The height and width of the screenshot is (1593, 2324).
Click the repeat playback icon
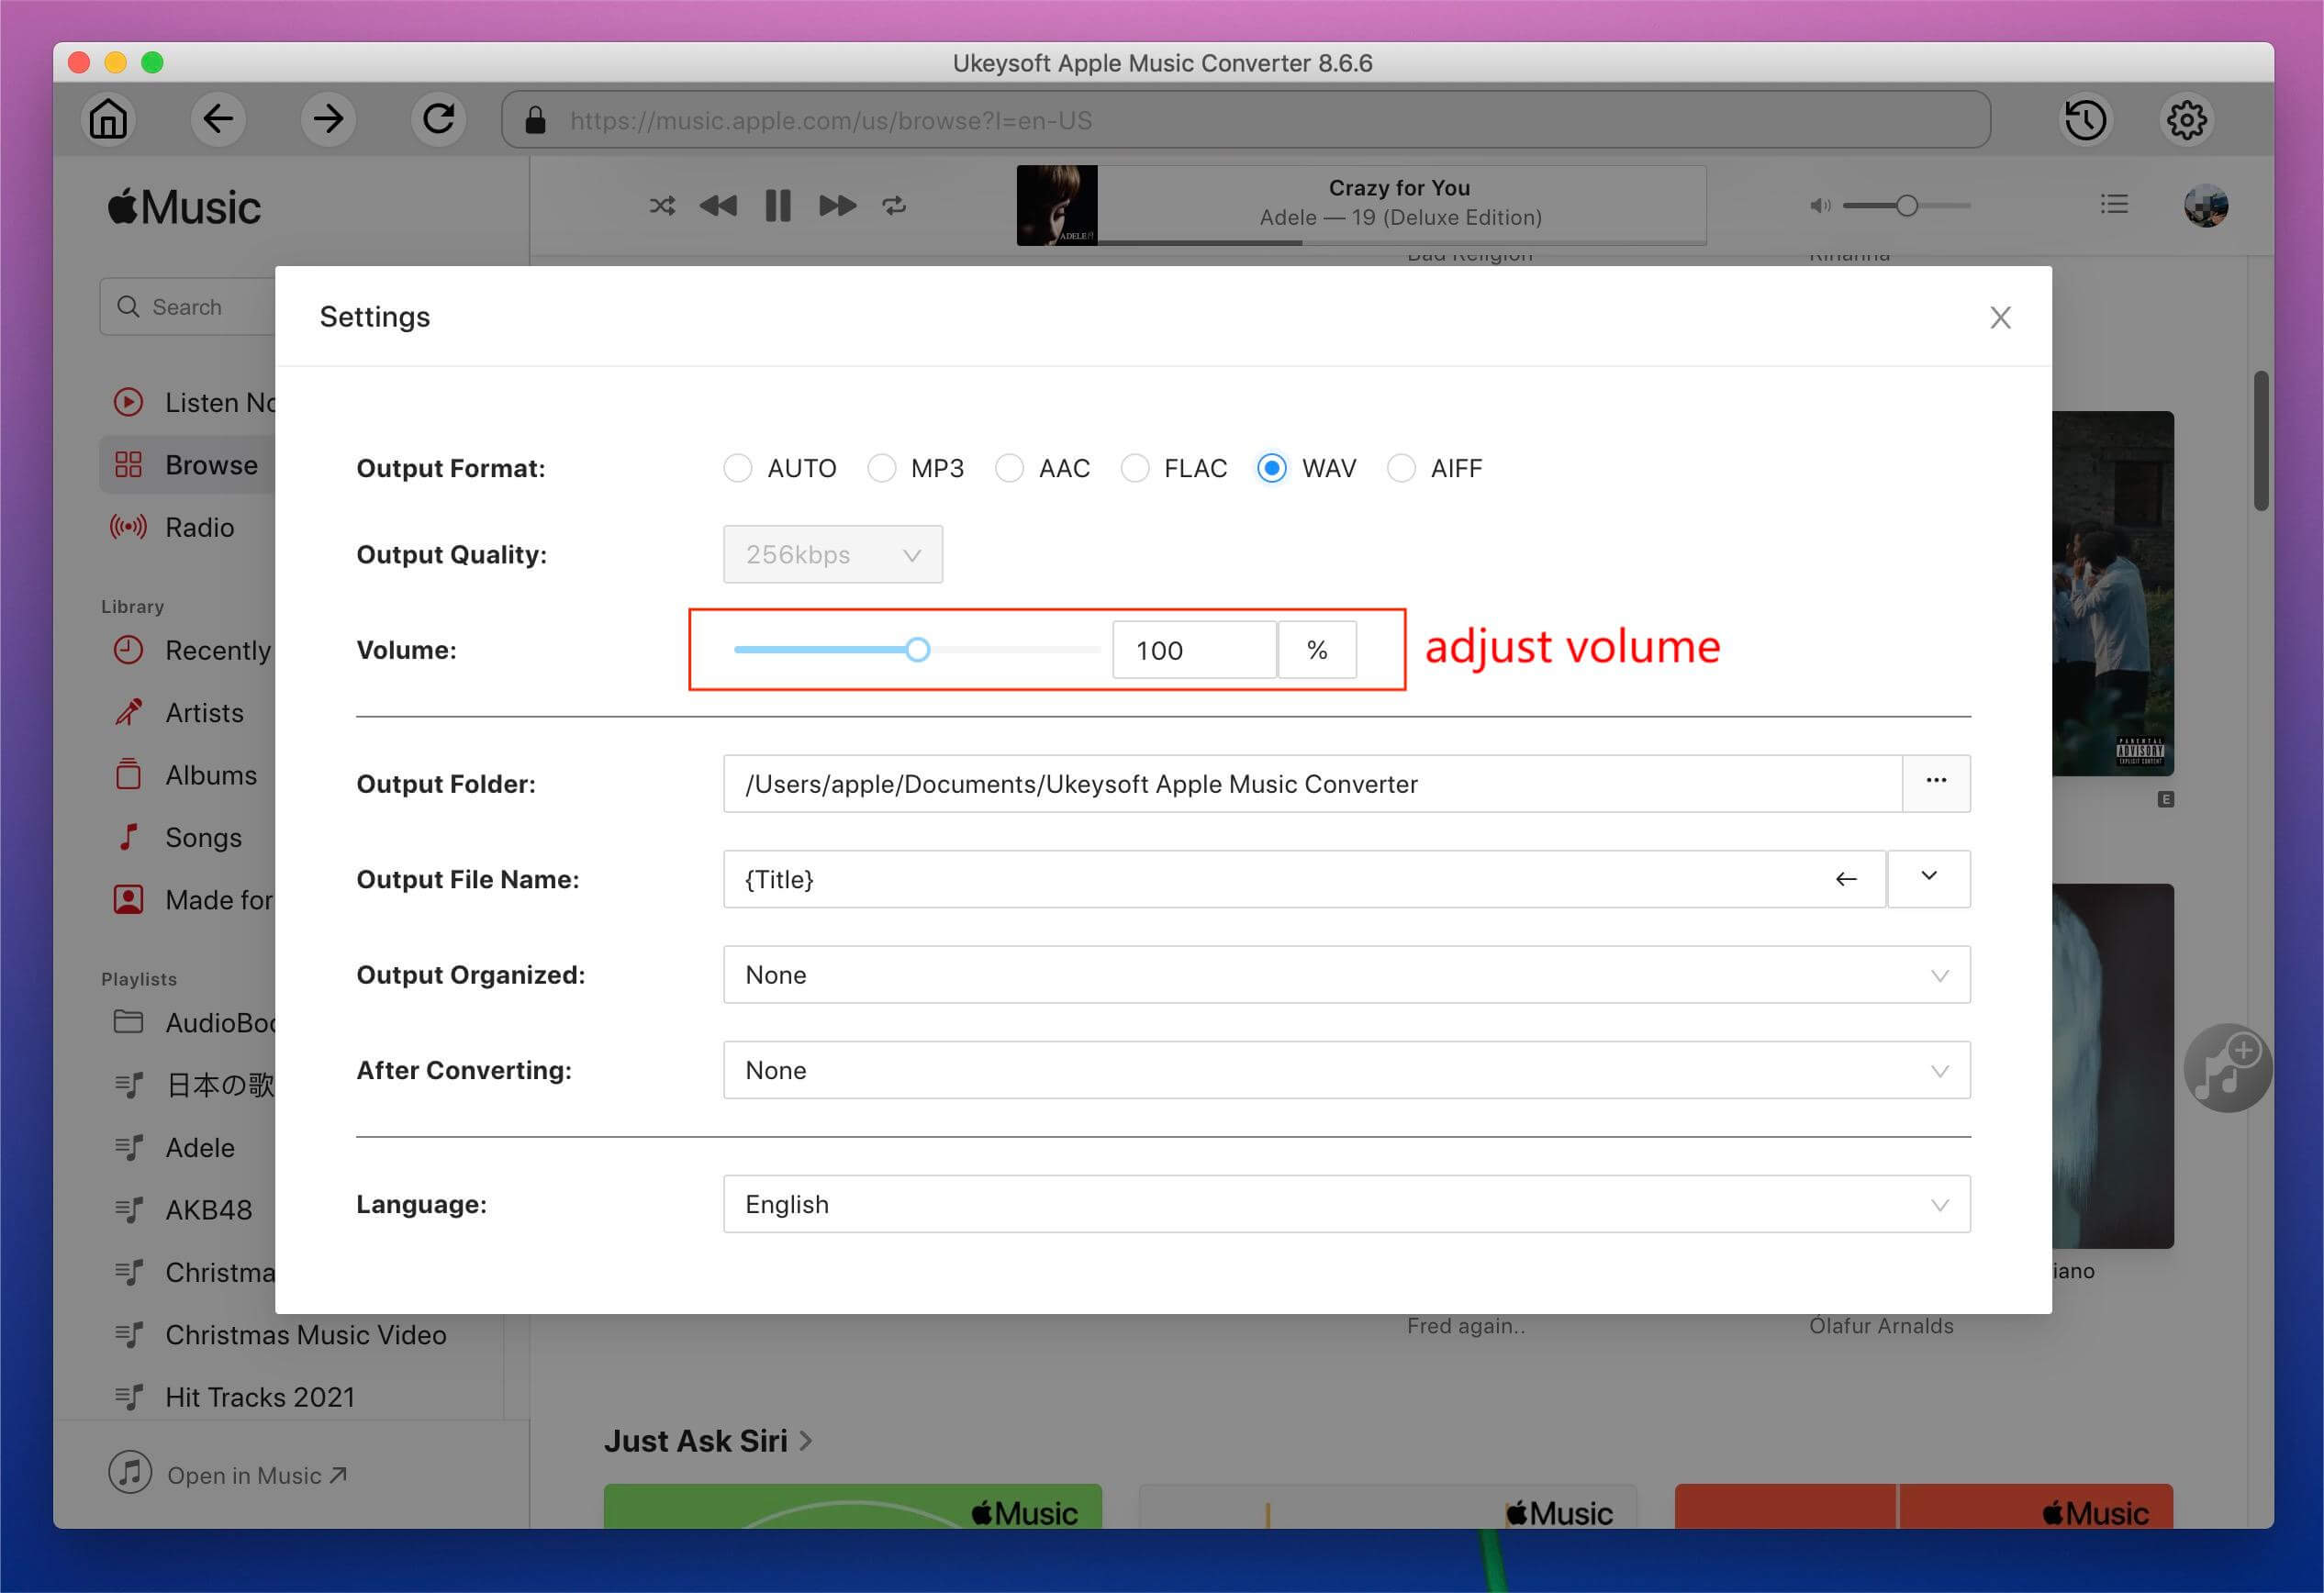click(895, 205)
